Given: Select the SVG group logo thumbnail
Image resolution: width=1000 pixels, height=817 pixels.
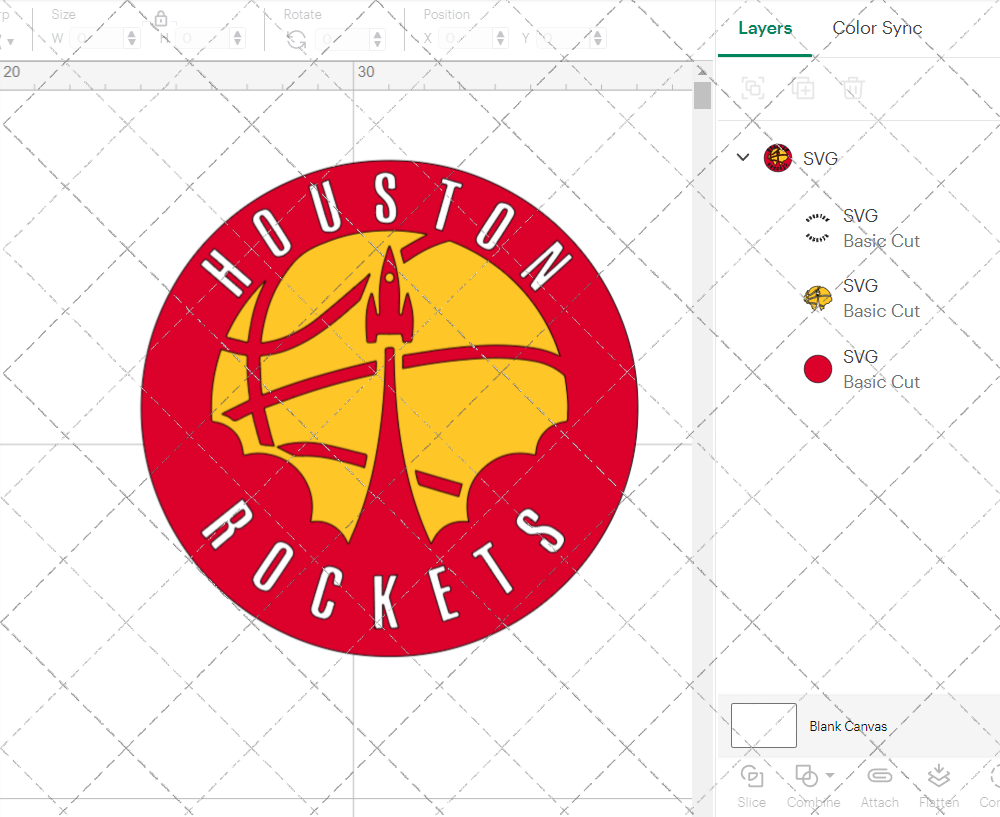Looking at the screenshot, I should click(x=777, y=158).
